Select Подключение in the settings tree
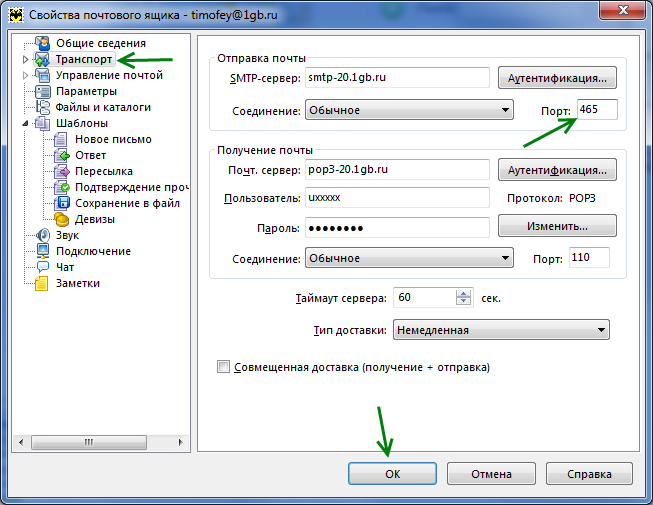 click(x=93, y=251)
